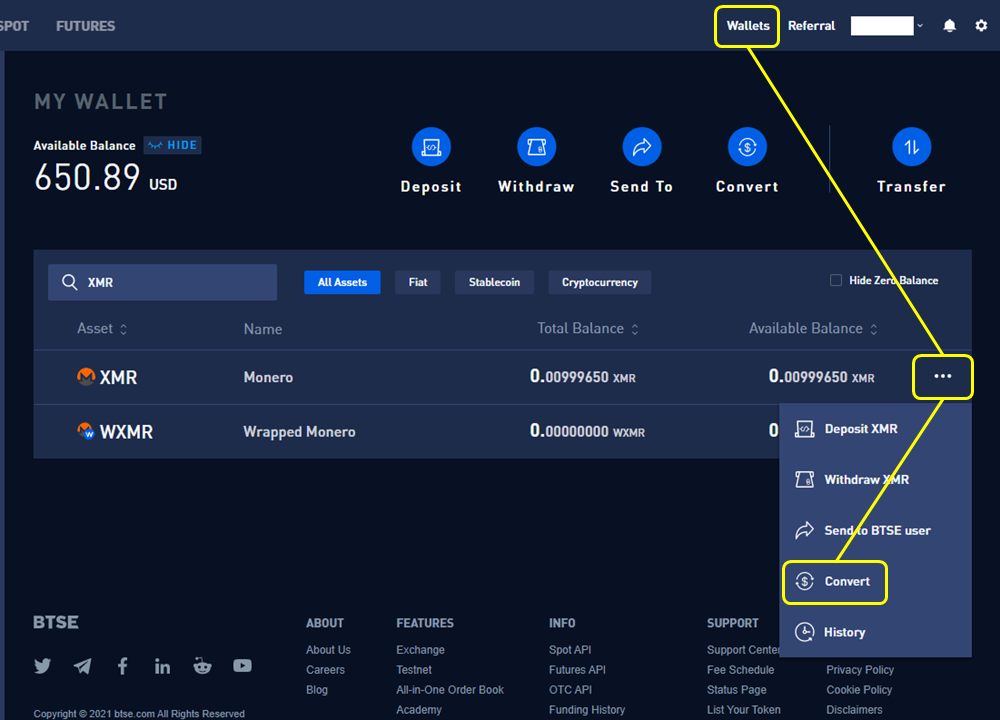The height and width of the screenshot is (720, 1000).
Task: Click WXMR total balance 0.00000000
Action: tap(587, 431)
